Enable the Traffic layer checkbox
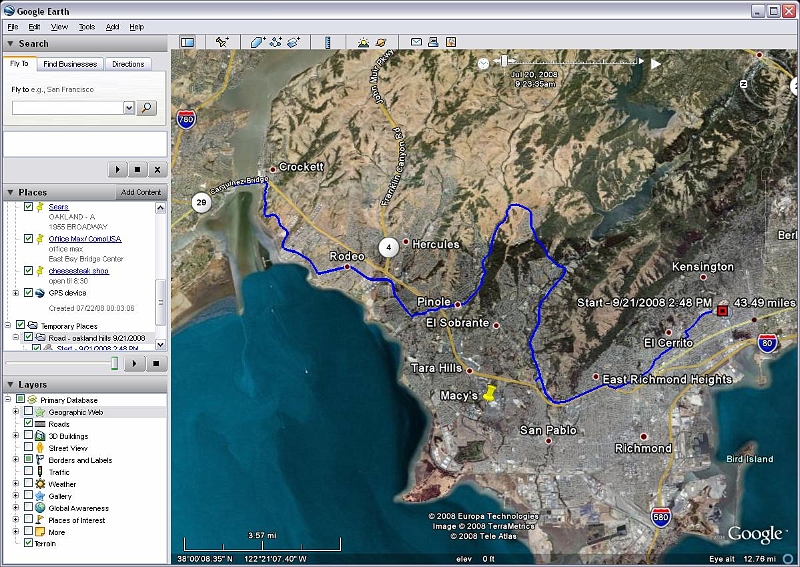This screenshot has width=800, height=567. click(x=29, y=471)
